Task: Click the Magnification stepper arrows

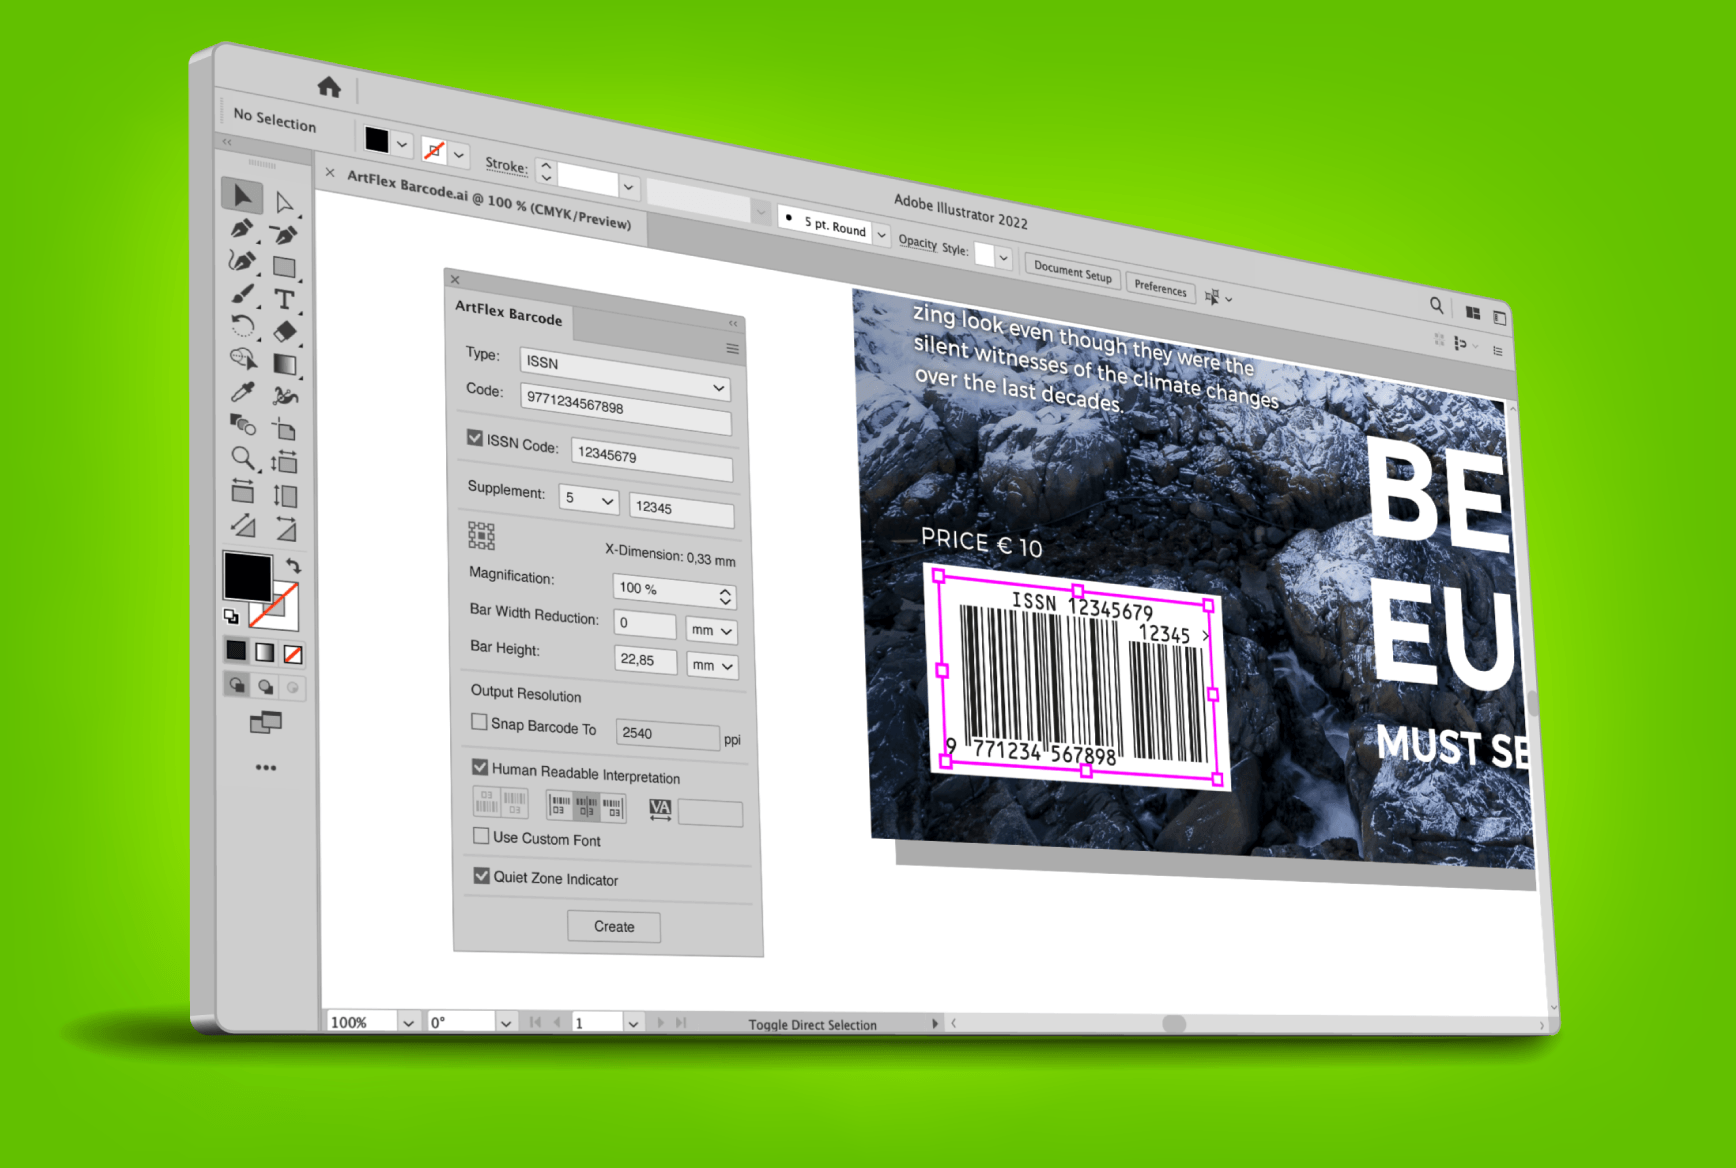Action: [x=726, y=597]
